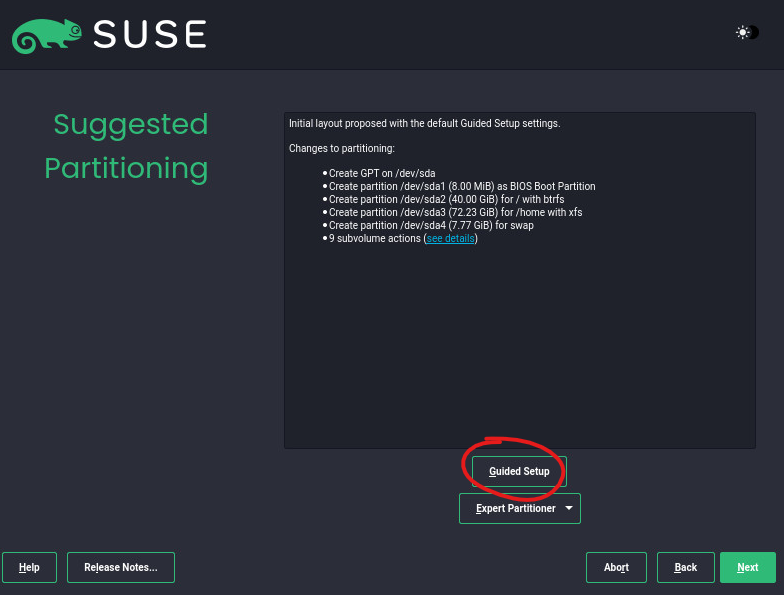Abort the installation

pyautogui.click(x=616, y=568)
